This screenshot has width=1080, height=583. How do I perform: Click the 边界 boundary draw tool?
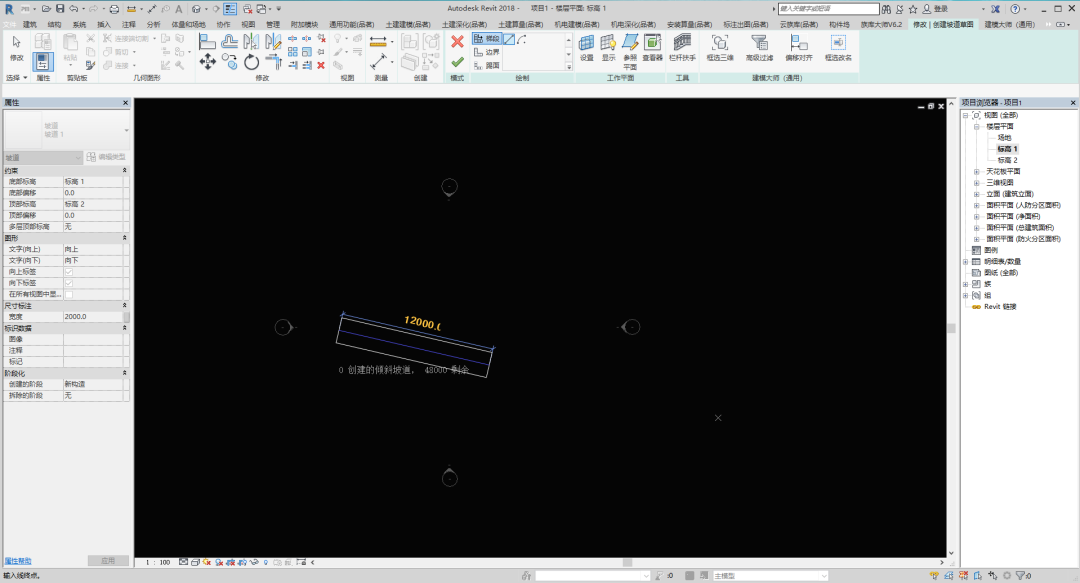[486, 52]
